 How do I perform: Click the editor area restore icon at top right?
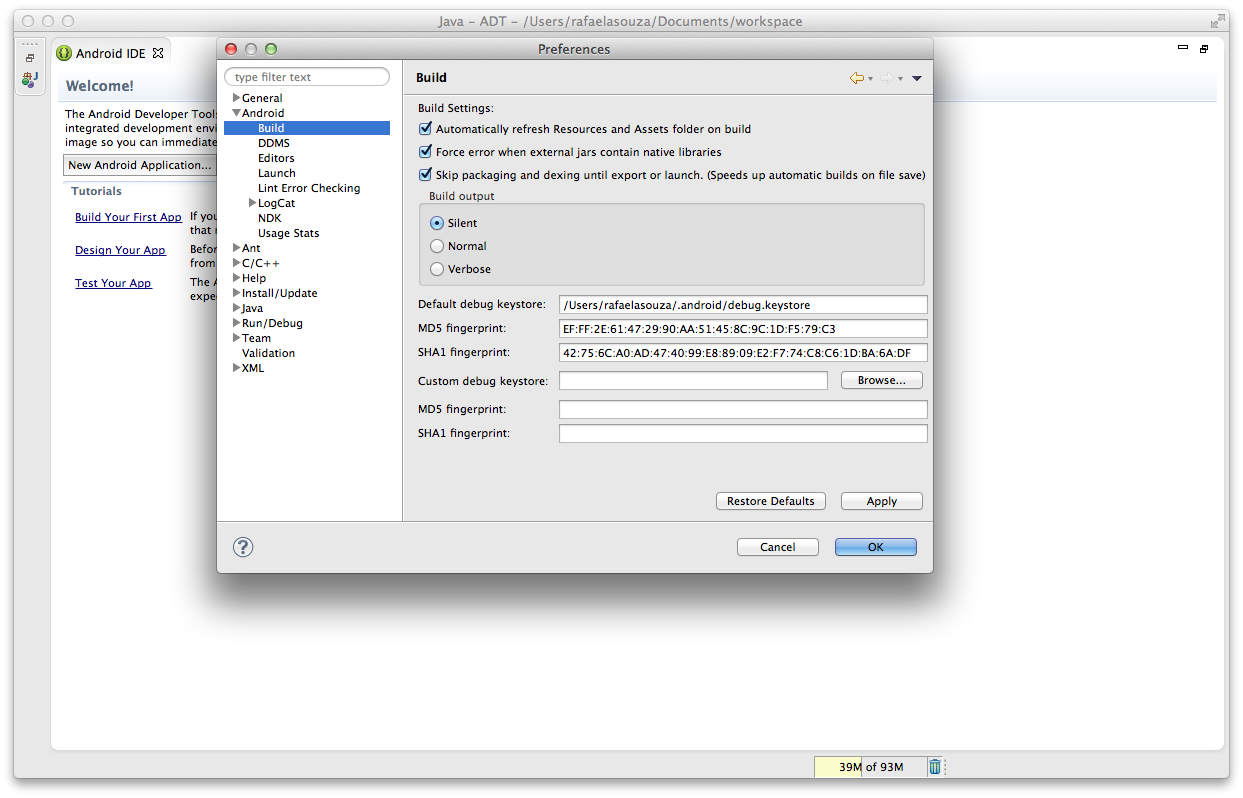pyautogui.click(x=1204, y=48)
